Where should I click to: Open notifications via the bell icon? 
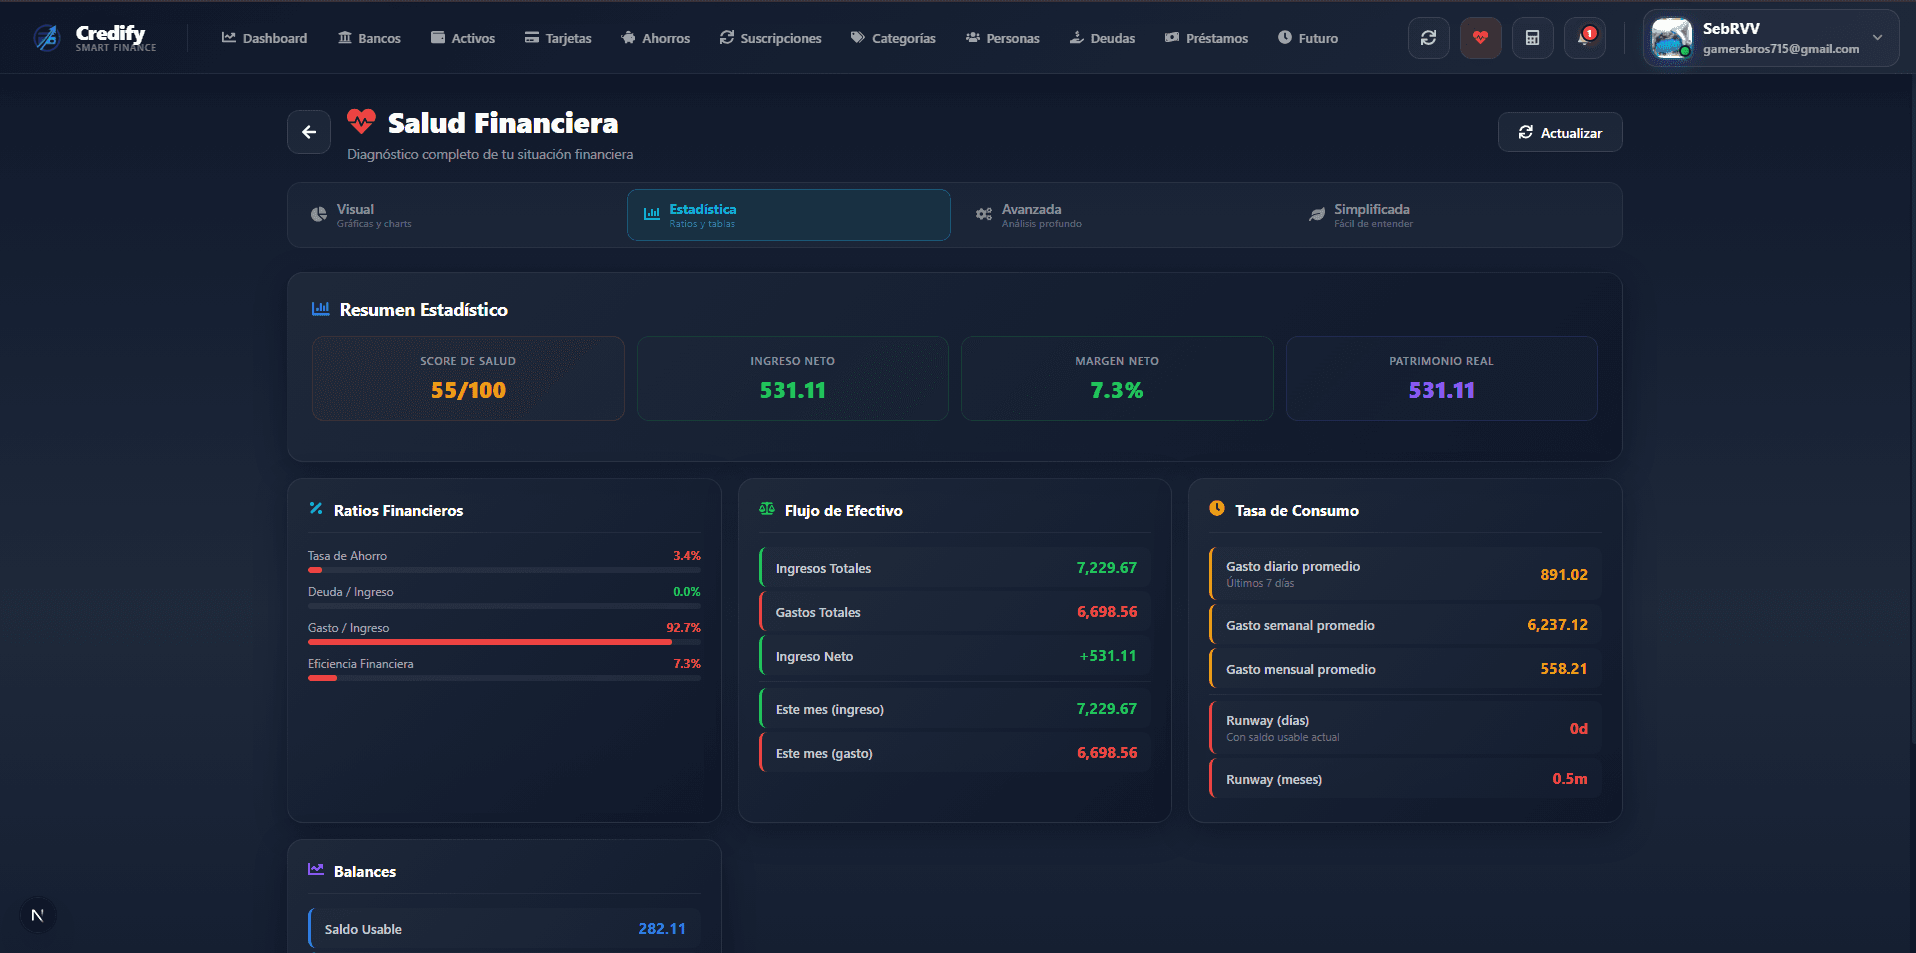1582,38
